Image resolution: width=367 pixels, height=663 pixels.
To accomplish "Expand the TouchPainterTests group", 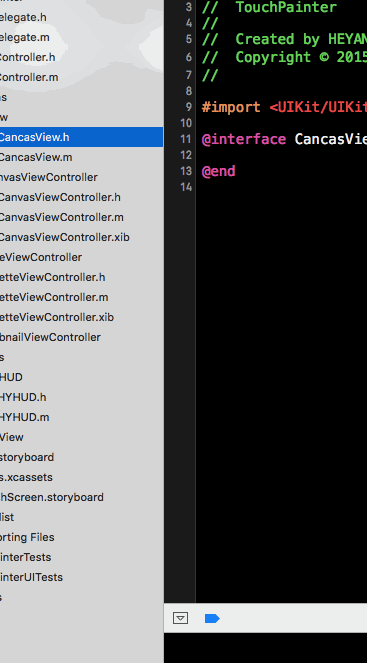I will [x=25, y=557].
